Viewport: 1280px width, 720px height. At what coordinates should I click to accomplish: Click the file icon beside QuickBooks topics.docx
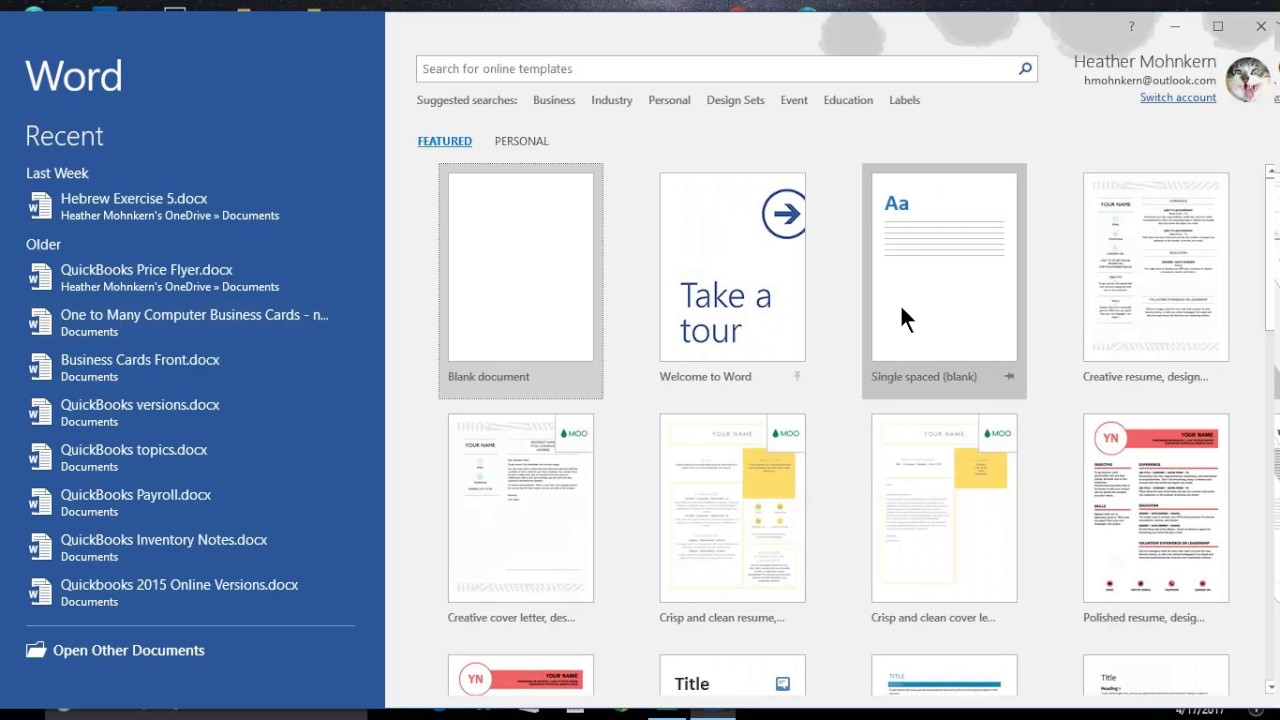tap(40, 457)
